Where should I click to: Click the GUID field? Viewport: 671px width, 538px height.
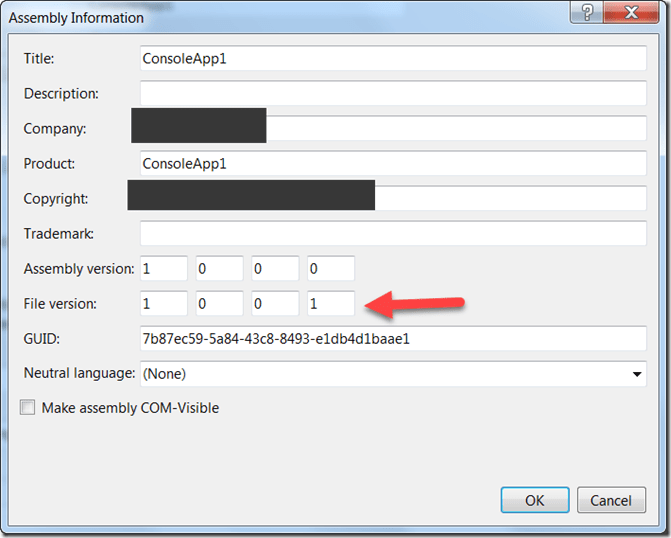click(393, 339)
